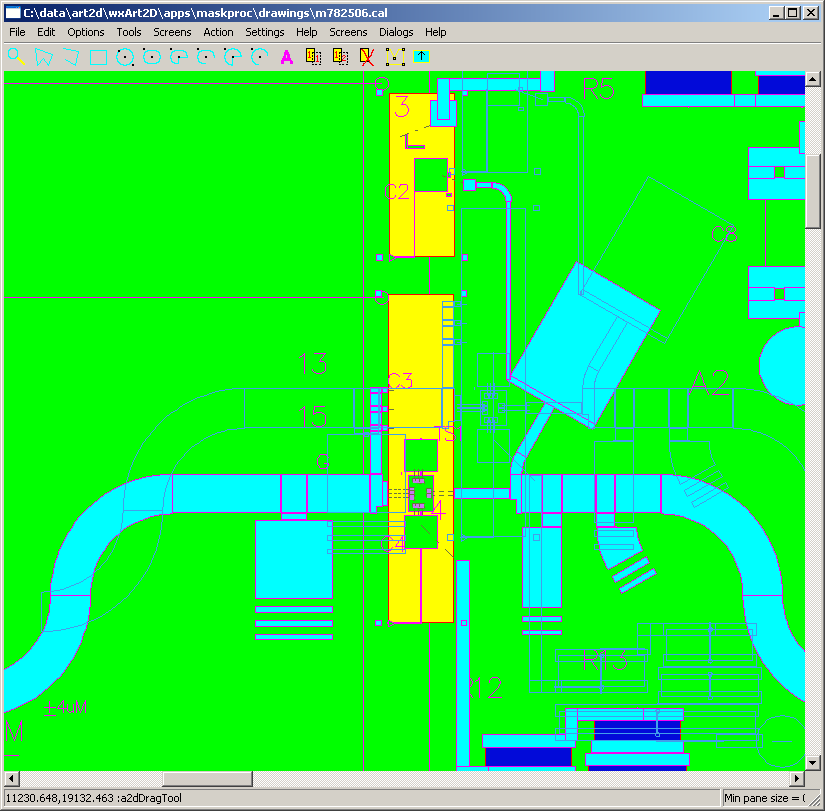Viewport: 825px width, 811px height.
Task: Expand the Tools menu
Action: [x=129, y=32]
